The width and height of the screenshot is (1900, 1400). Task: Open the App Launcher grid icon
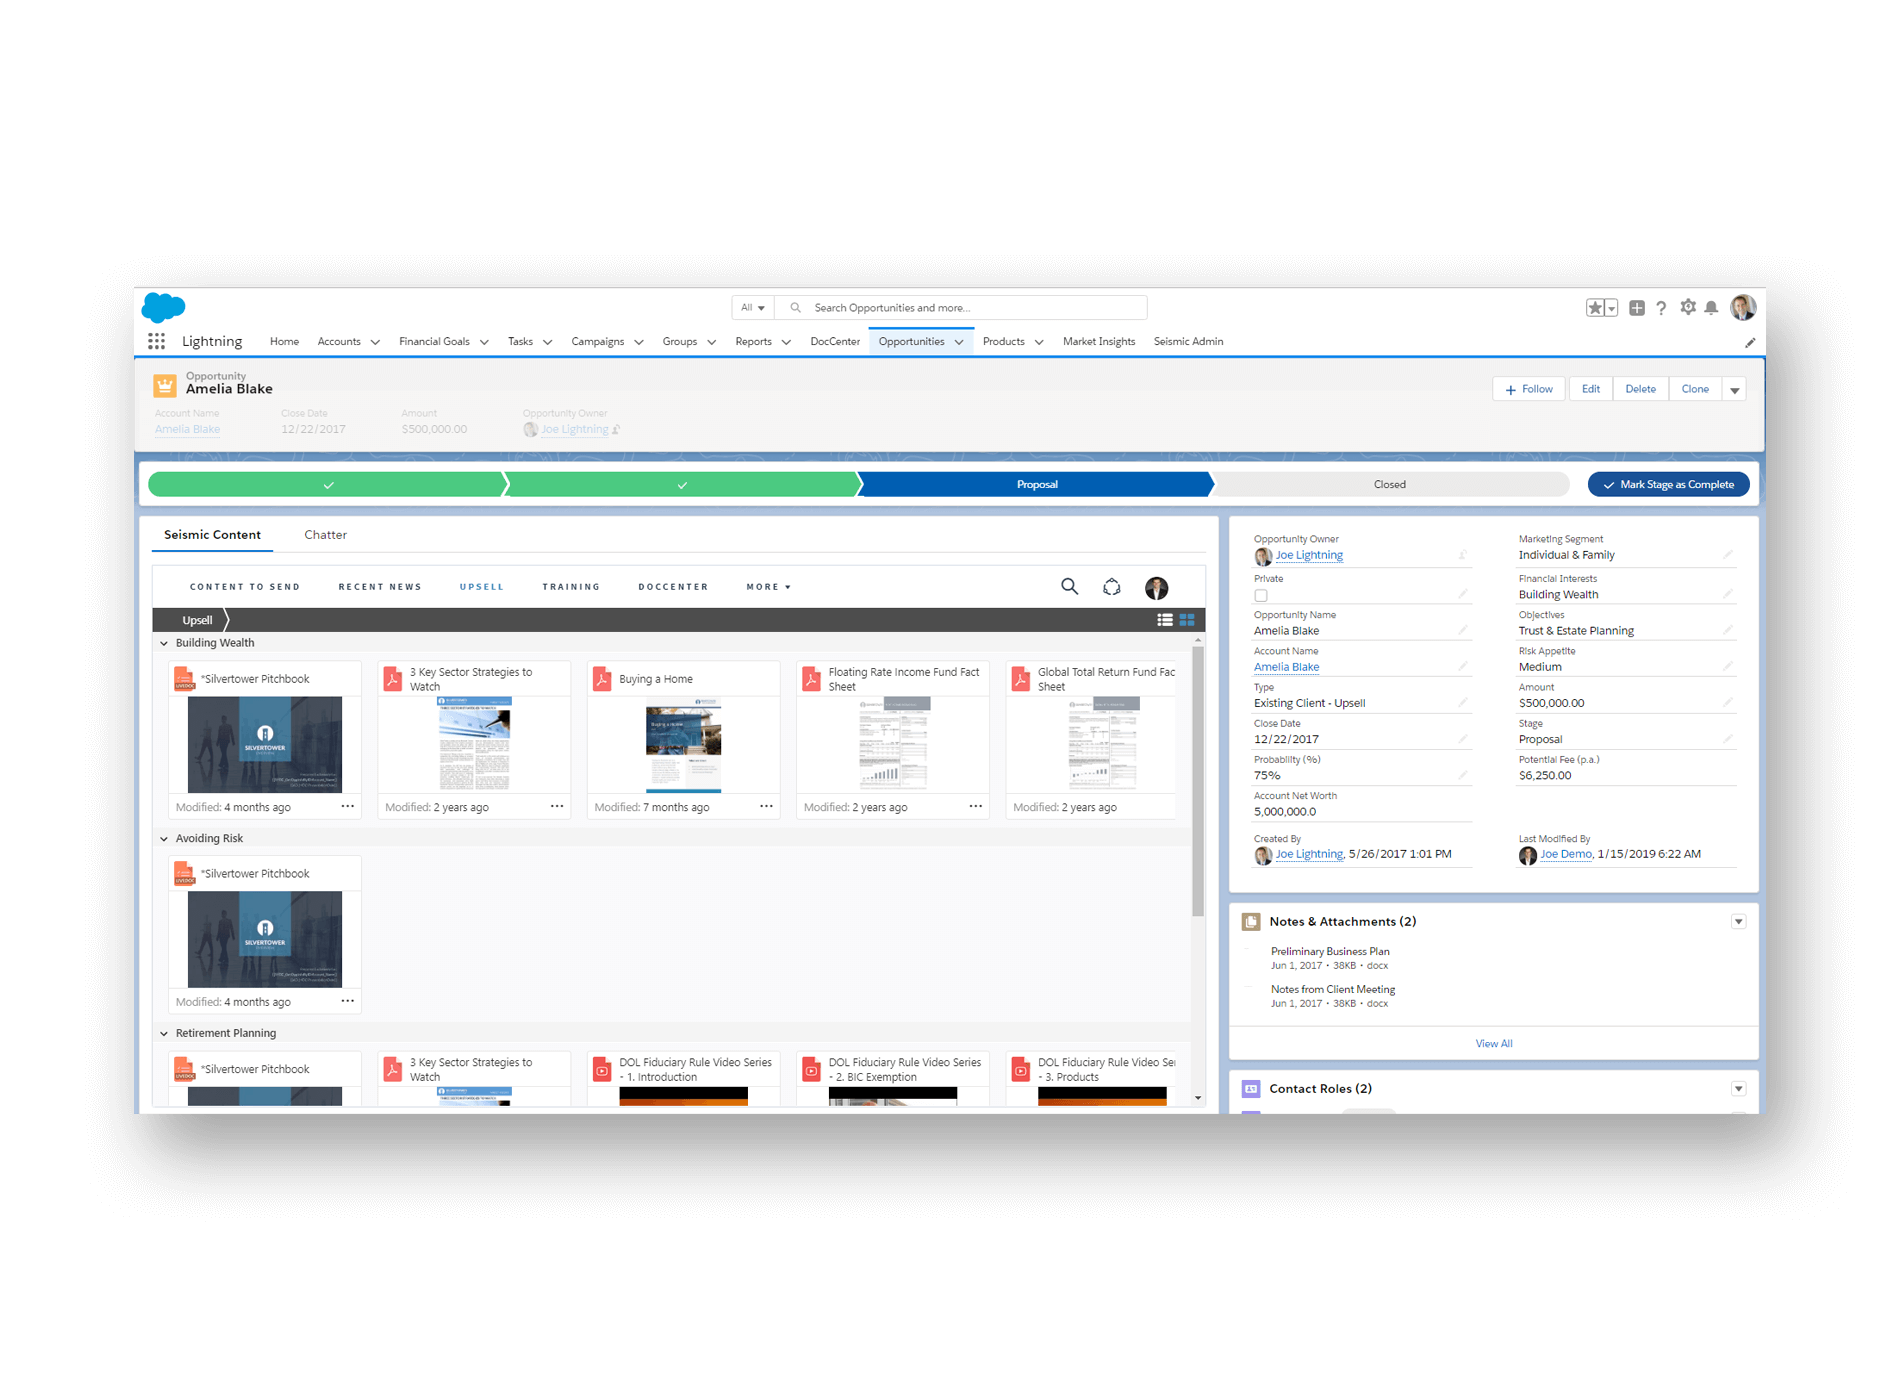tap(156, 341)
